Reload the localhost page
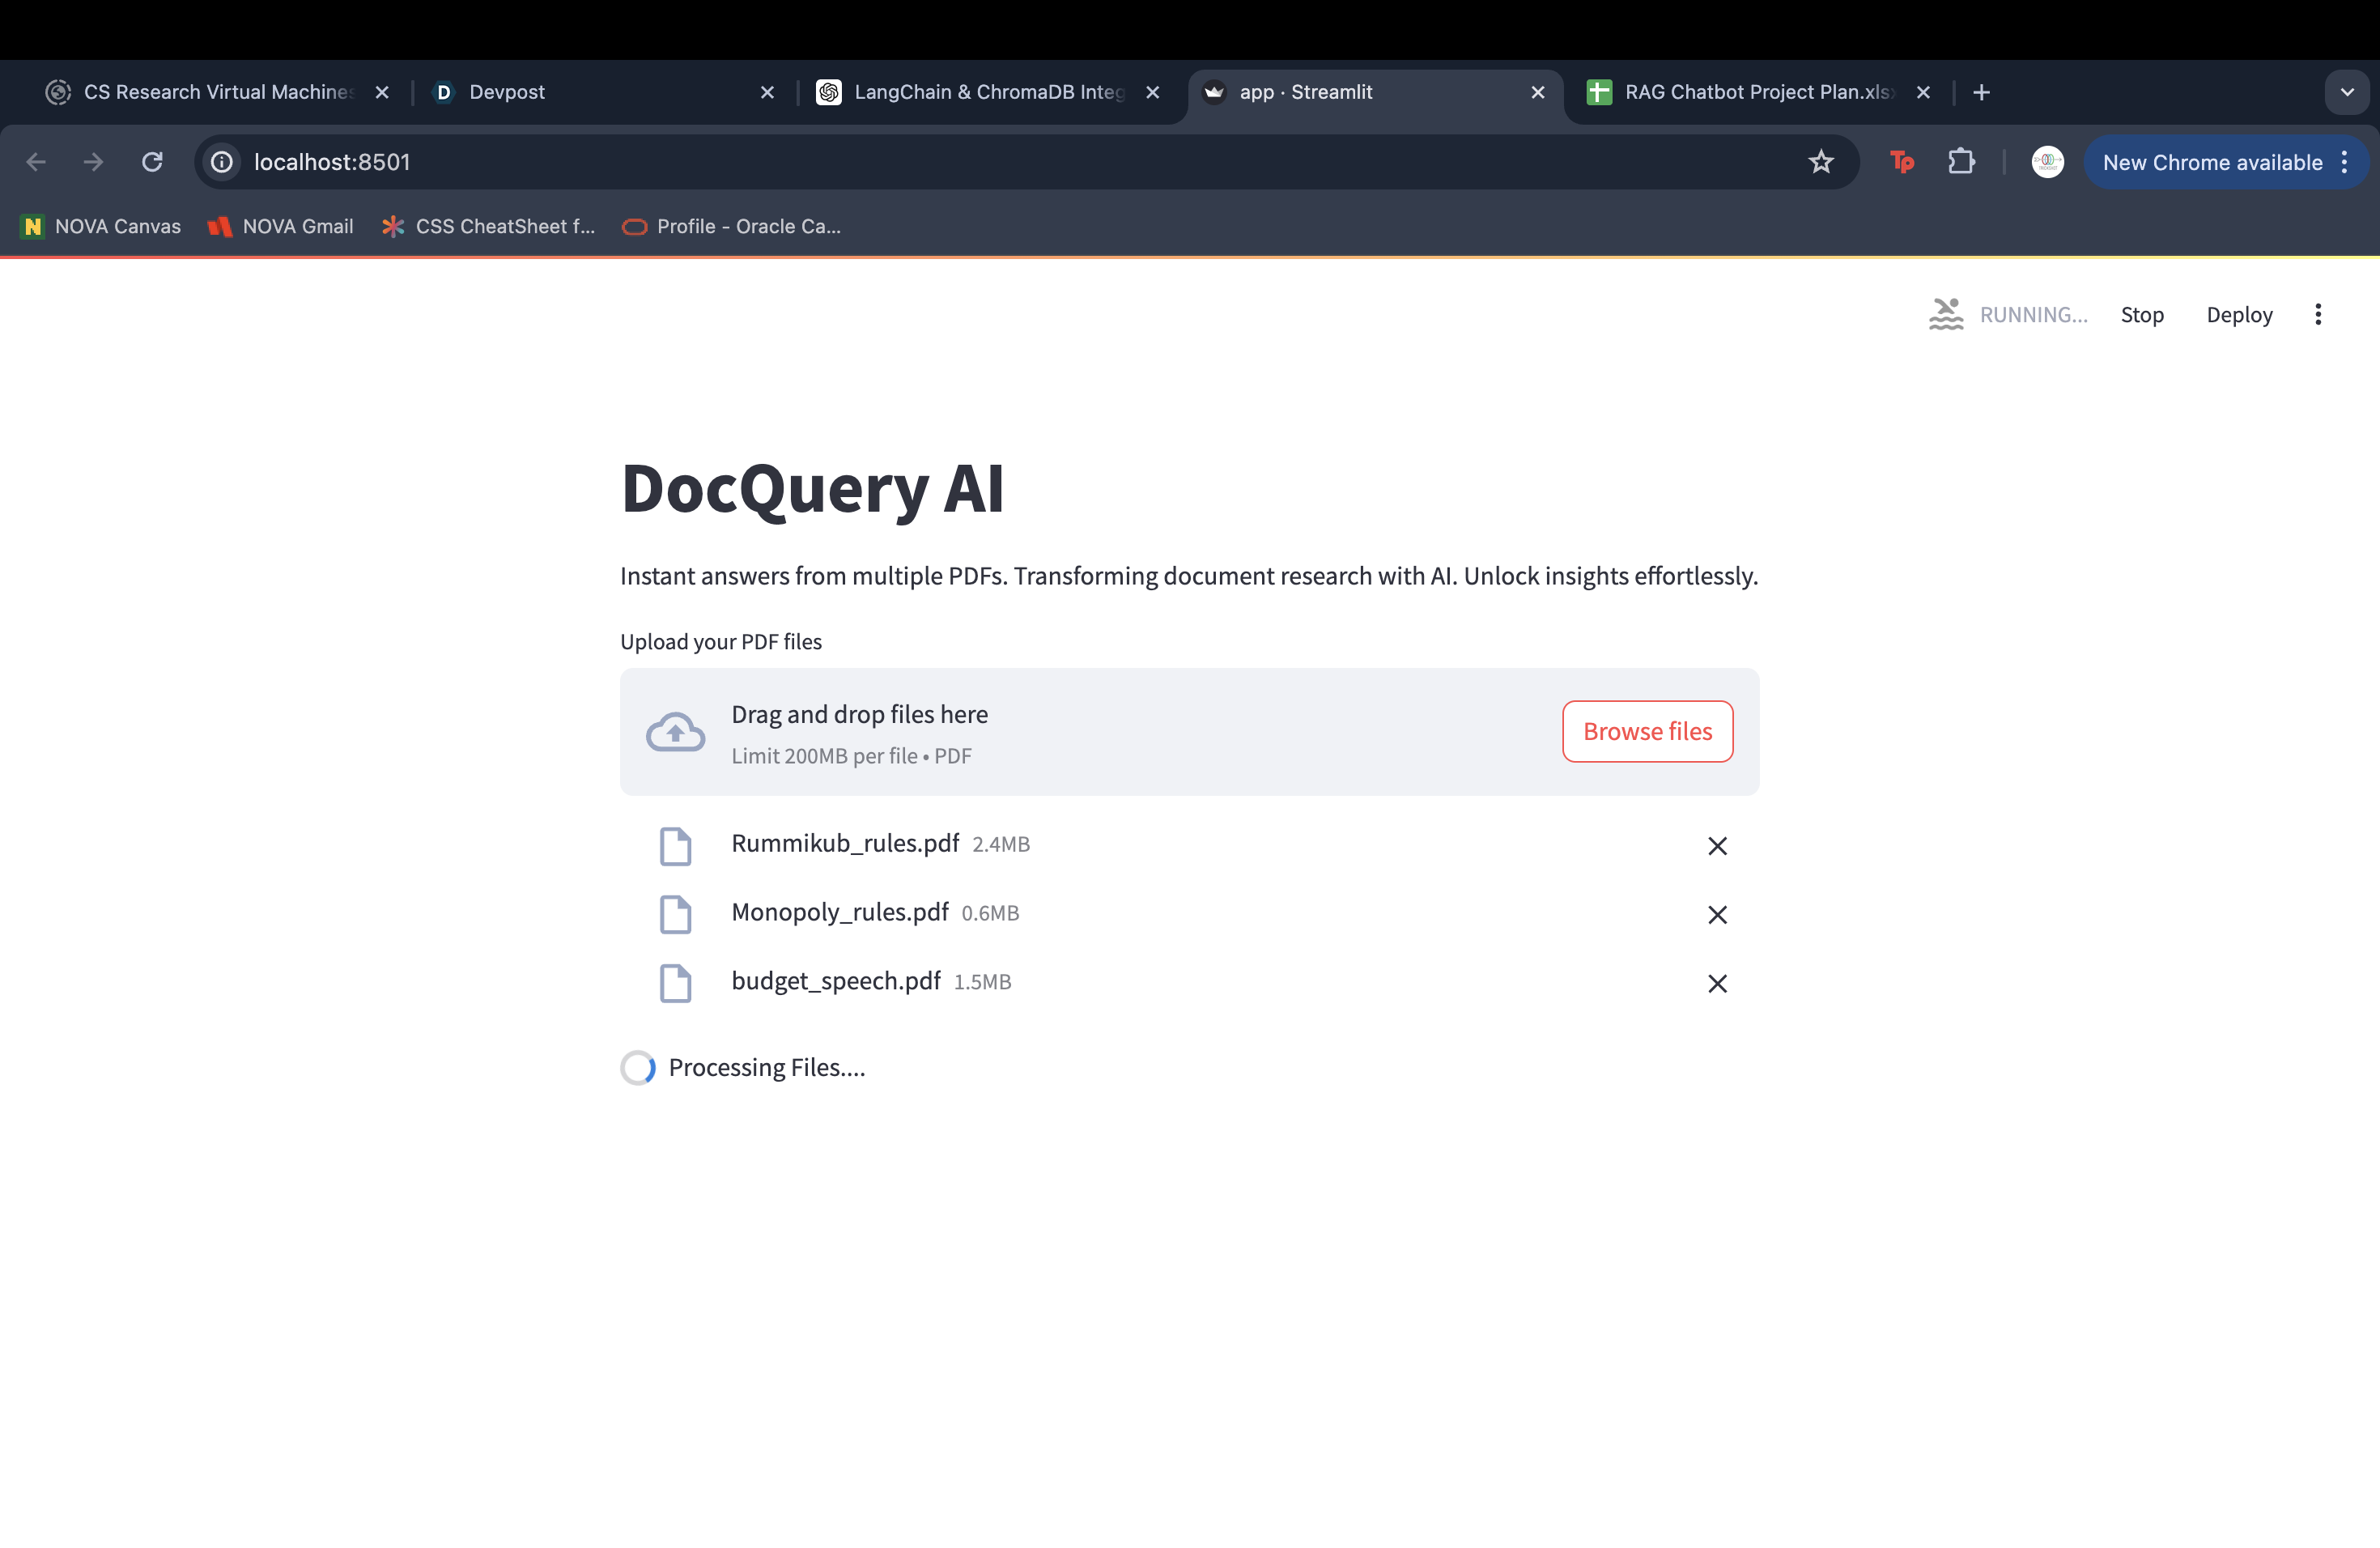The image size is (2380, 1548). pos(152,162)
